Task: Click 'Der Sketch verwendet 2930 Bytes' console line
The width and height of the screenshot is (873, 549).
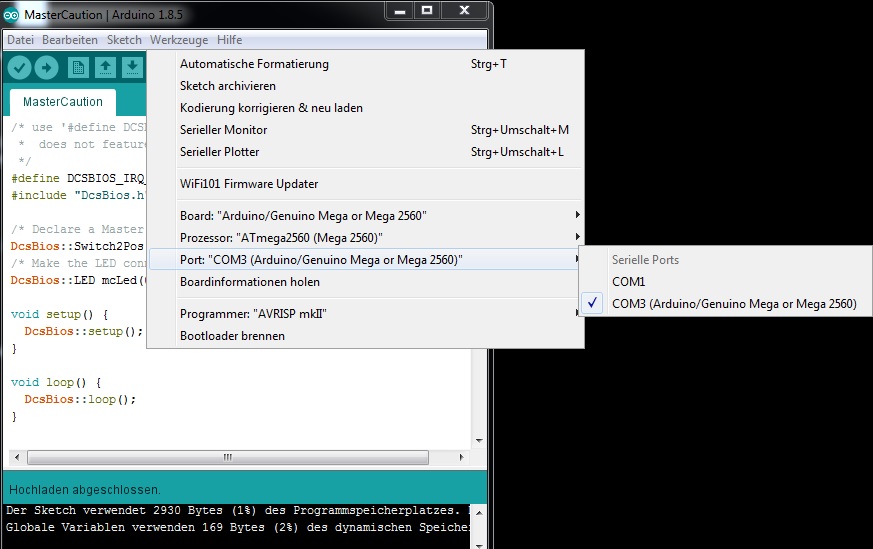Action: point(238,510)
